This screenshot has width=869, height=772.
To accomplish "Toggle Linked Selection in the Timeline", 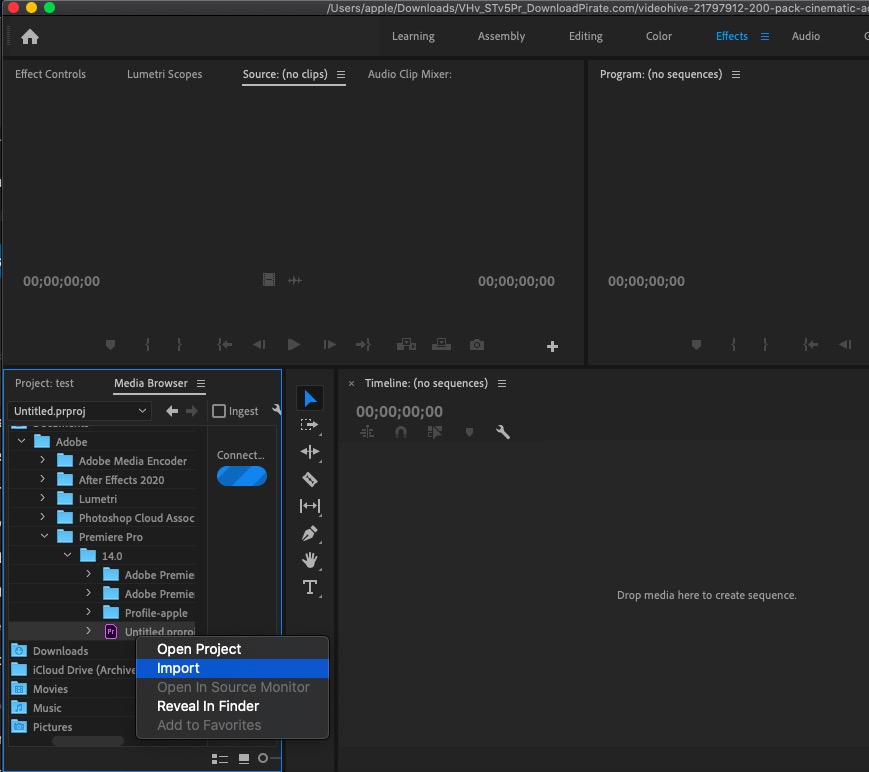I will pyautogui.click(x=435, y=432).
